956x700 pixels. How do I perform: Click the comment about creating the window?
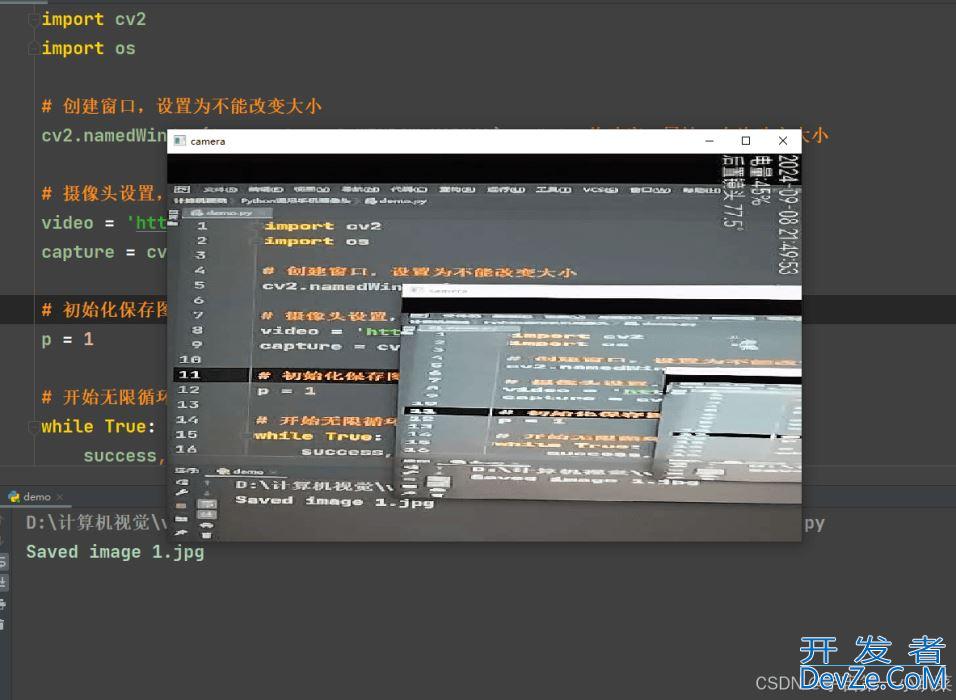[182, 106]
